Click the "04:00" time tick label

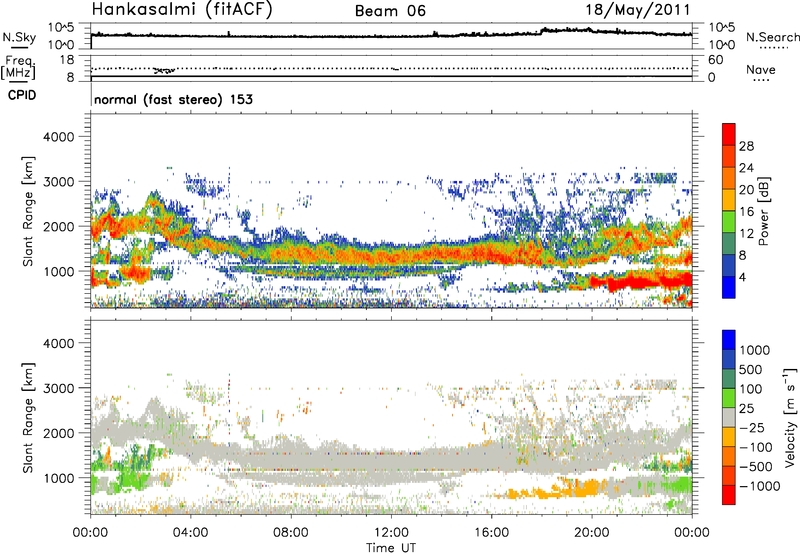click(x=190, y=533)
